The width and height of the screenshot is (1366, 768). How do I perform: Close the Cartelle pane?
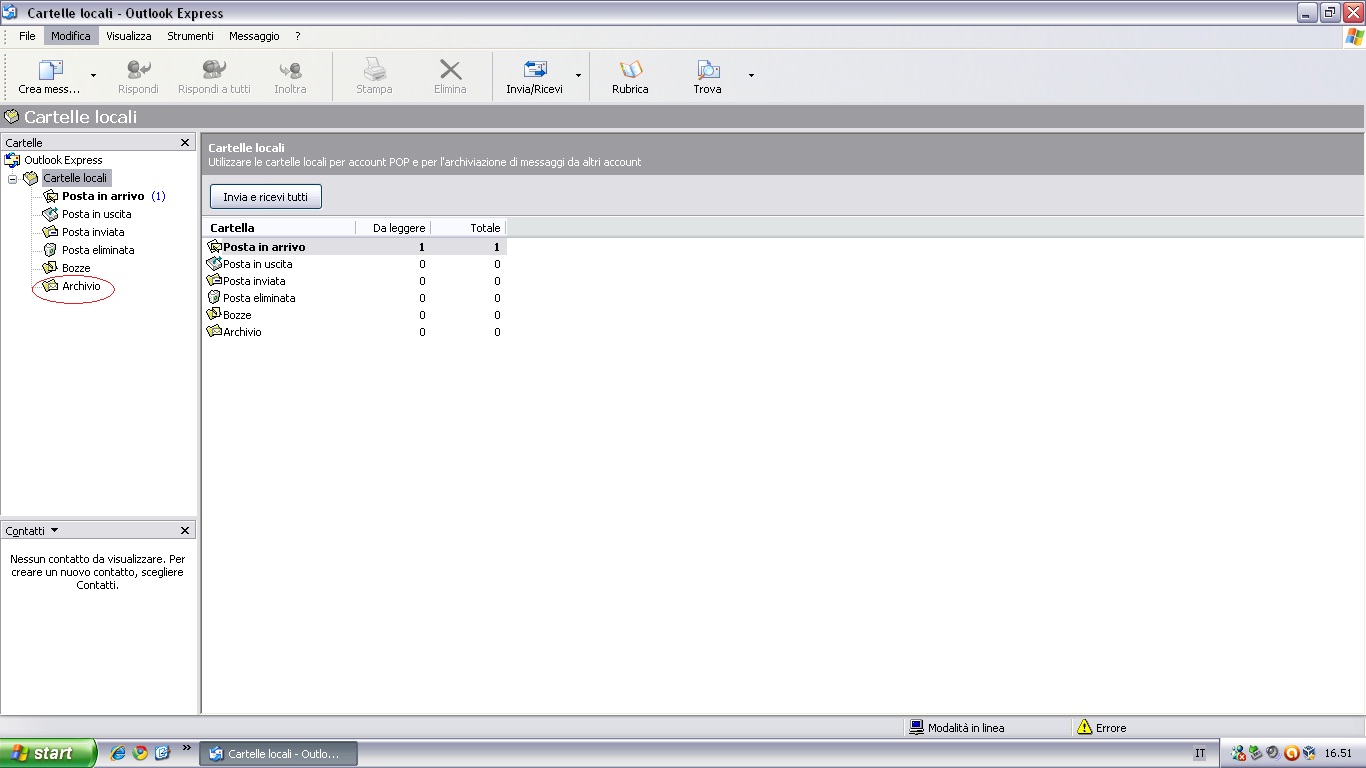click(185, 143)
